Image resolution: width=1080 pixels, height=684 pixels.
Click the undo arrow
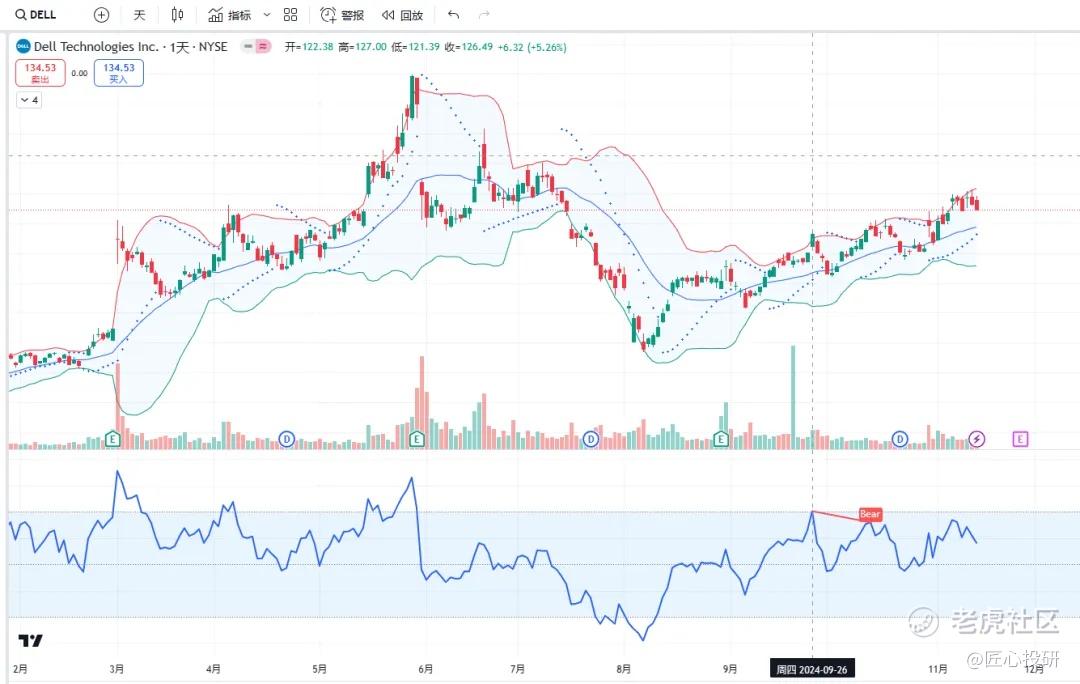453,14
